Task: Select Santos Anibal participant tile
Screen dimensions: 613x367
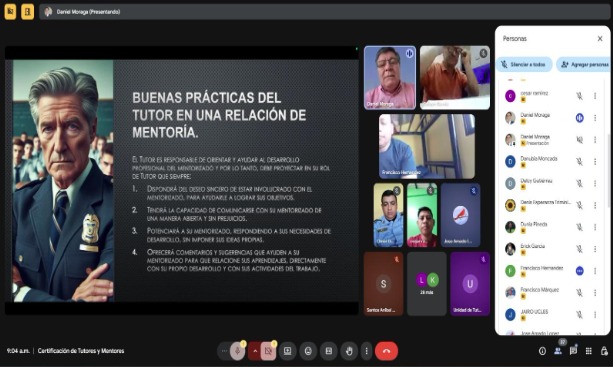Action: pos(384,283)
